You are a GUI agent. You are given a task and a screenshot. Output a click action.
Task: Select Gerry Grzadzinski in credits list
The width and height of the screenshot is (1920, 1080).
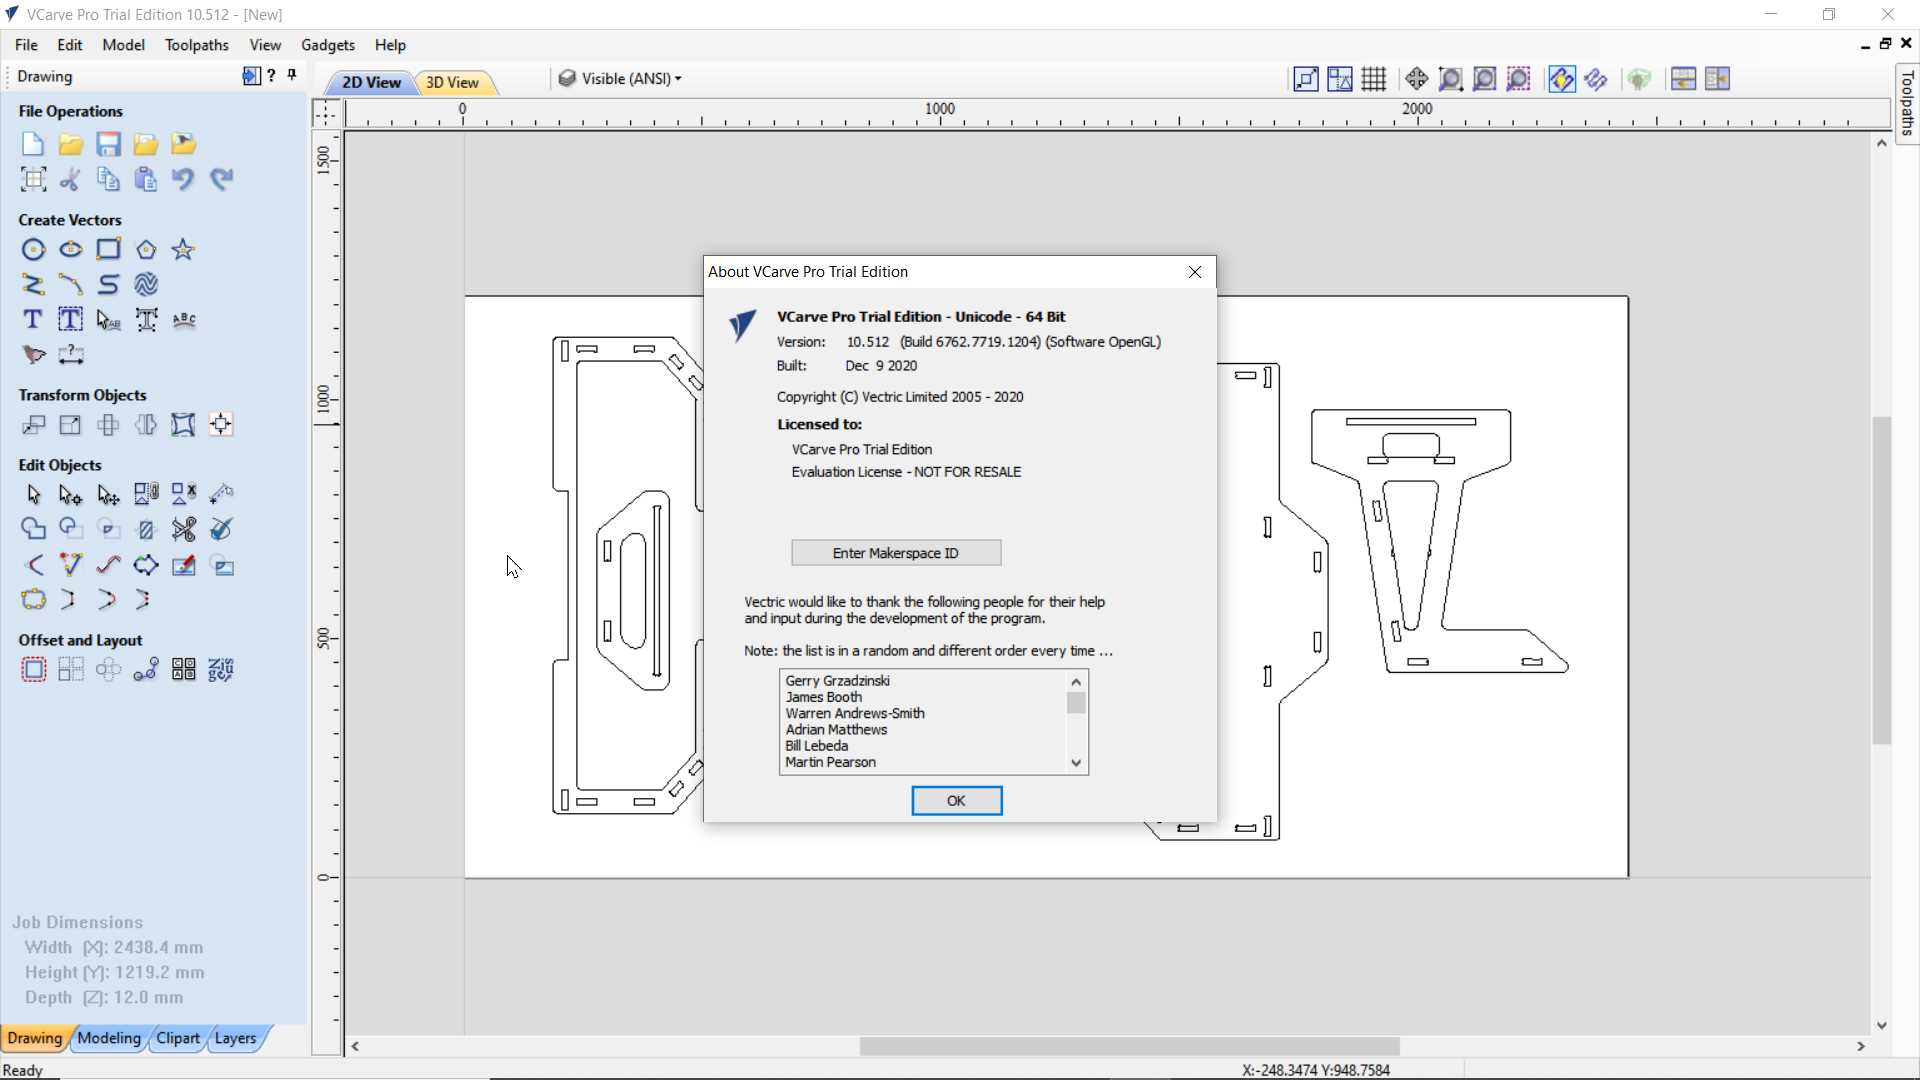pos(837,681)
